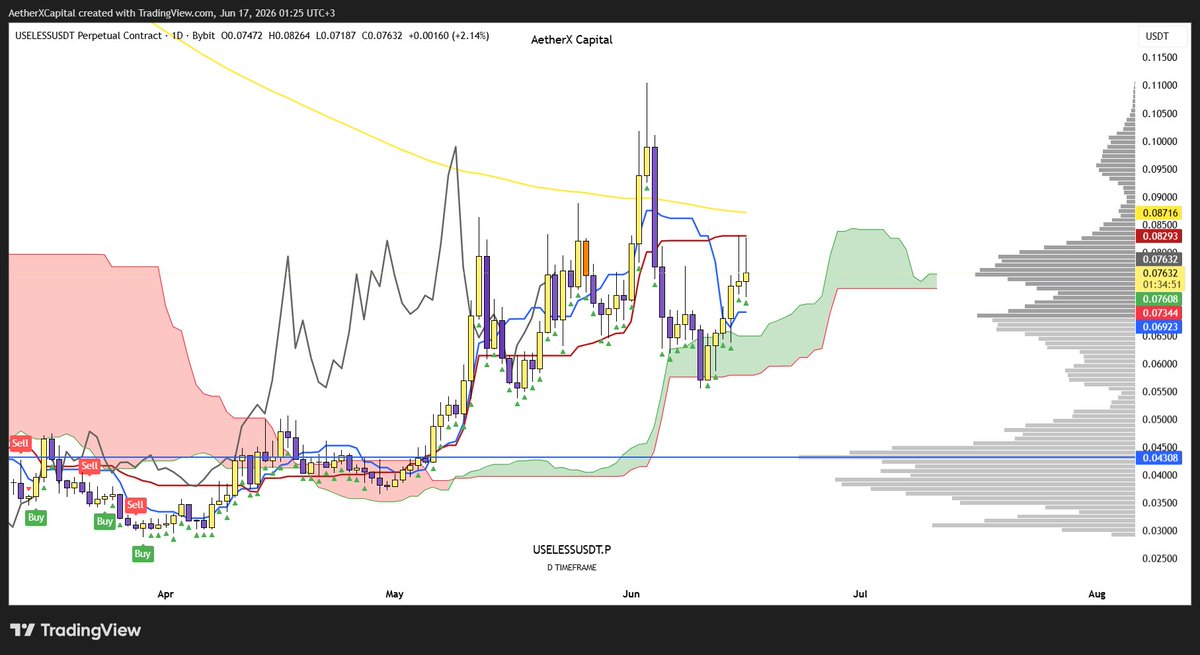
Task: Click the Jun label on the time axis
Action: tap(631, 594)
